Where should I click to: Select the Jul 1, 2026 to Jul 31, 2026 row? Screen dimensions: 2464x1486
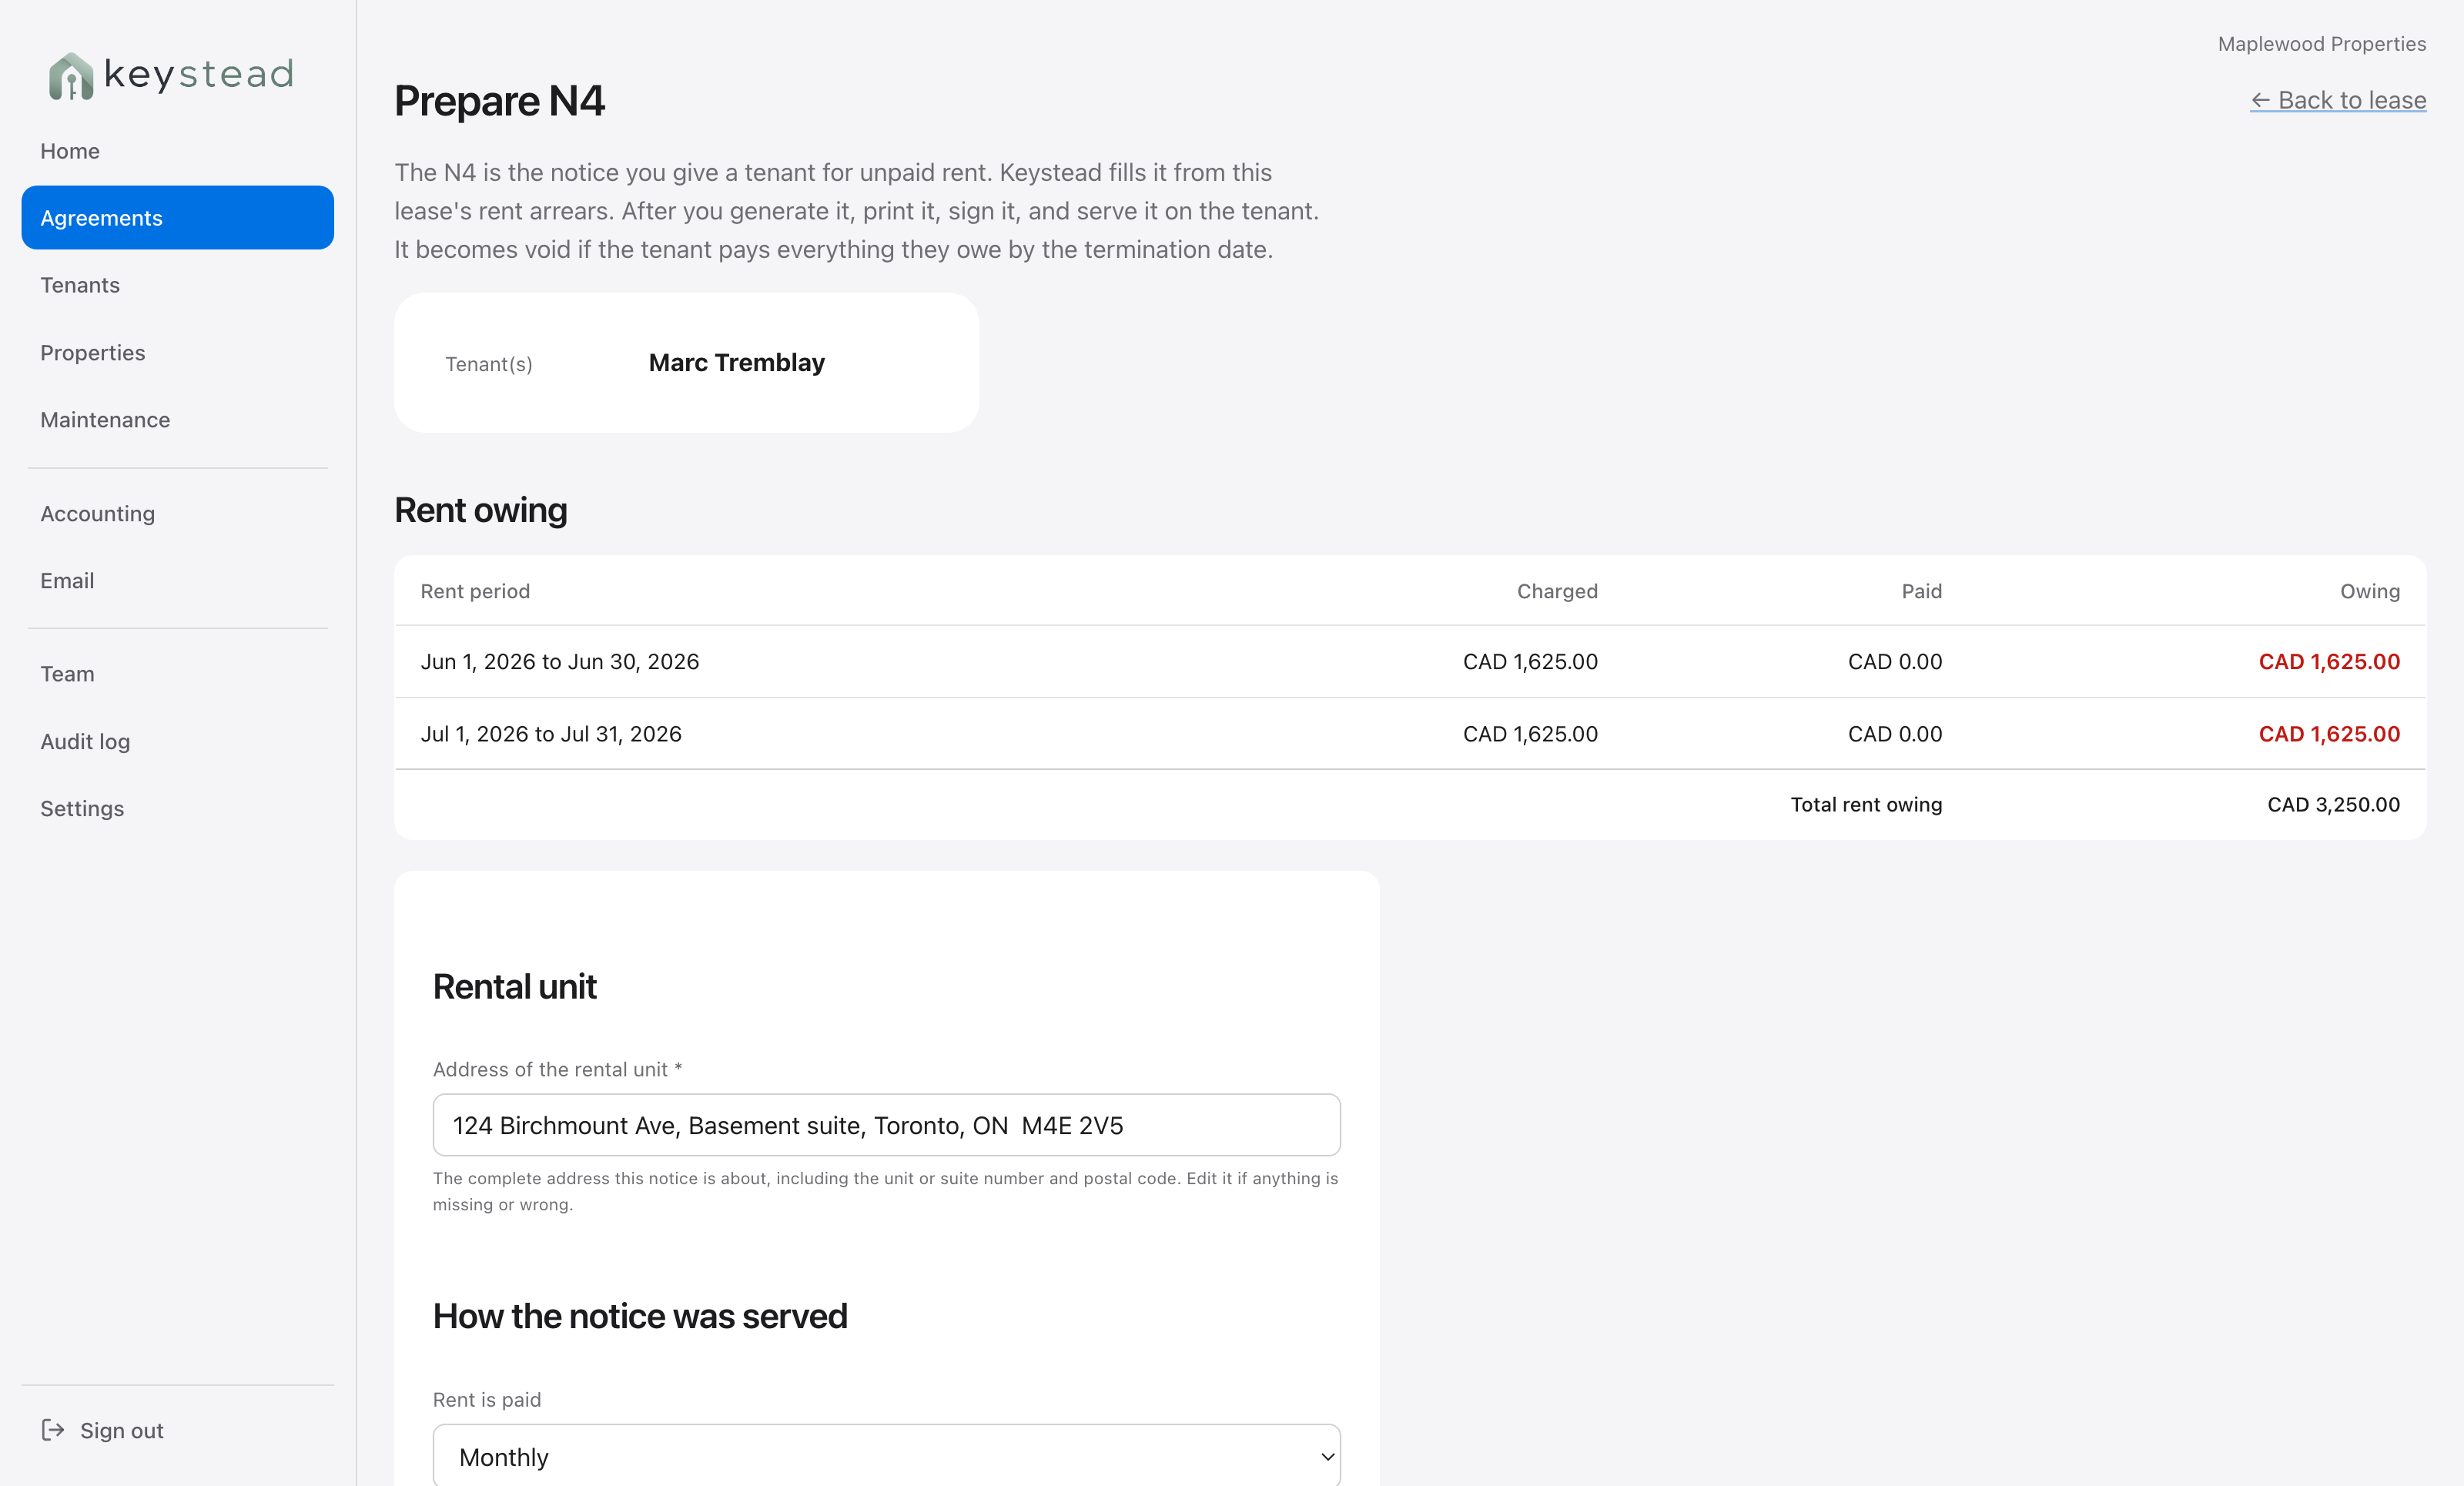[1410, 733]
